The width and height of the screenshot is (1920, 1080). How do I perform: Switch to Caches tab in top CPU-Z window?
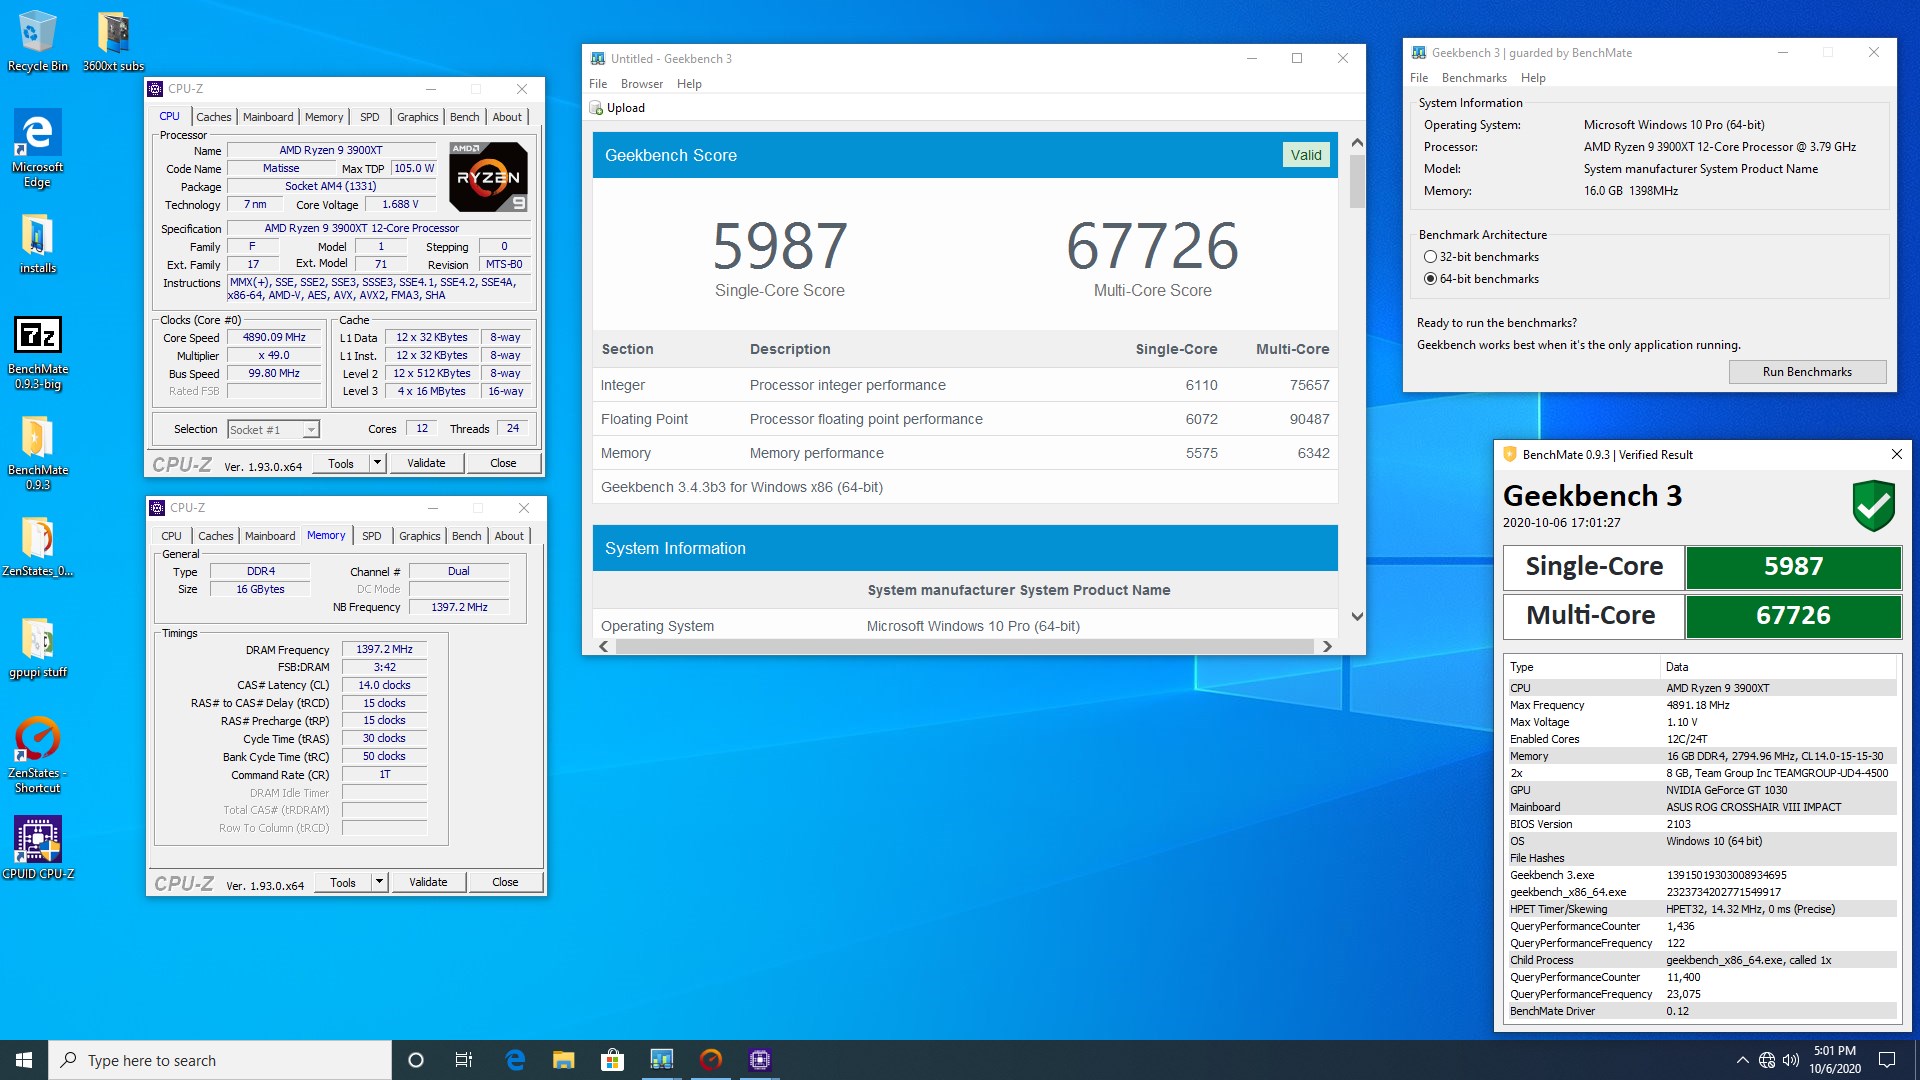click(x=213, y=117)
